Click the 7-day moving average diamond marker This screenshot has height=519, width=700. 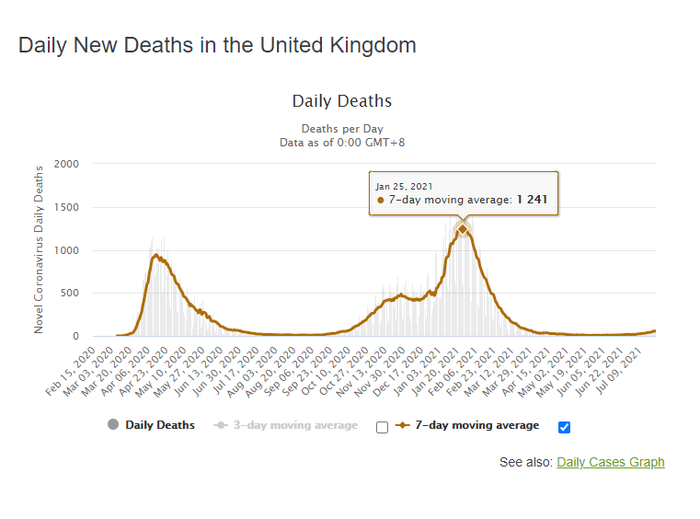pos(404,426)
